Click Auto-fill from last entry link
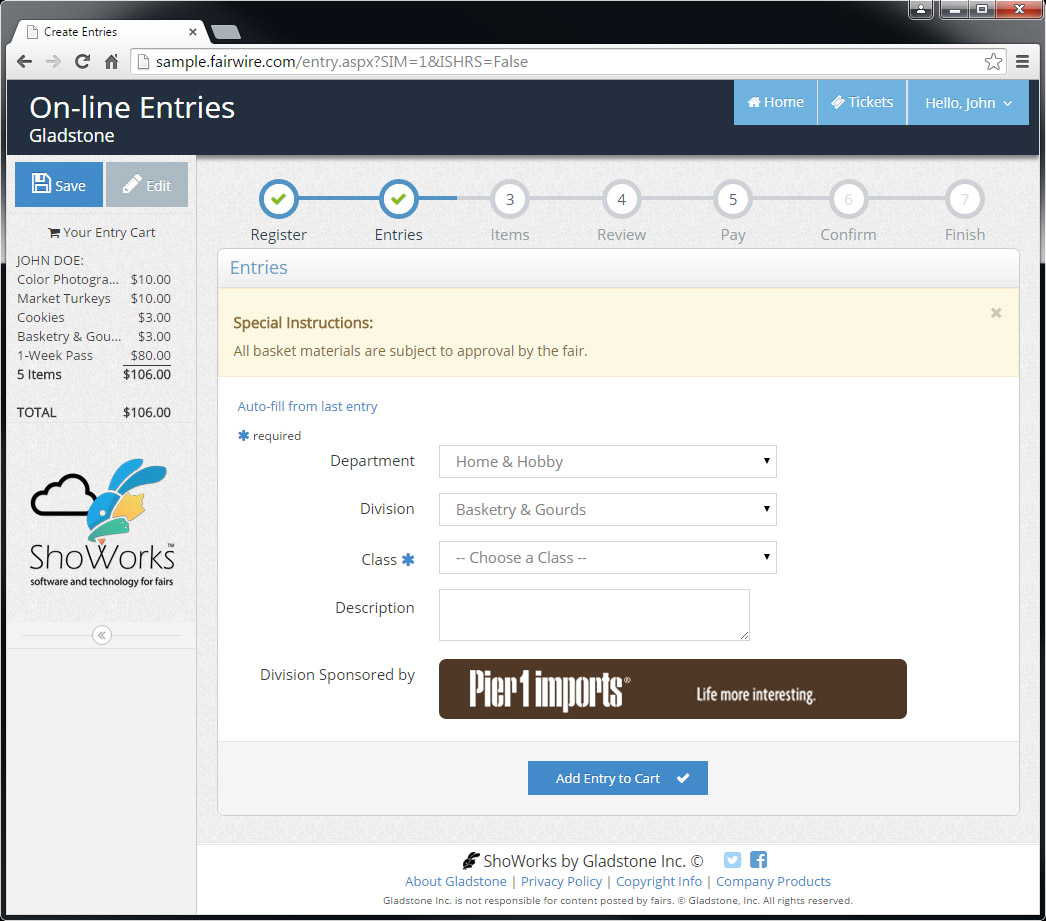 (x=307, y=407)
